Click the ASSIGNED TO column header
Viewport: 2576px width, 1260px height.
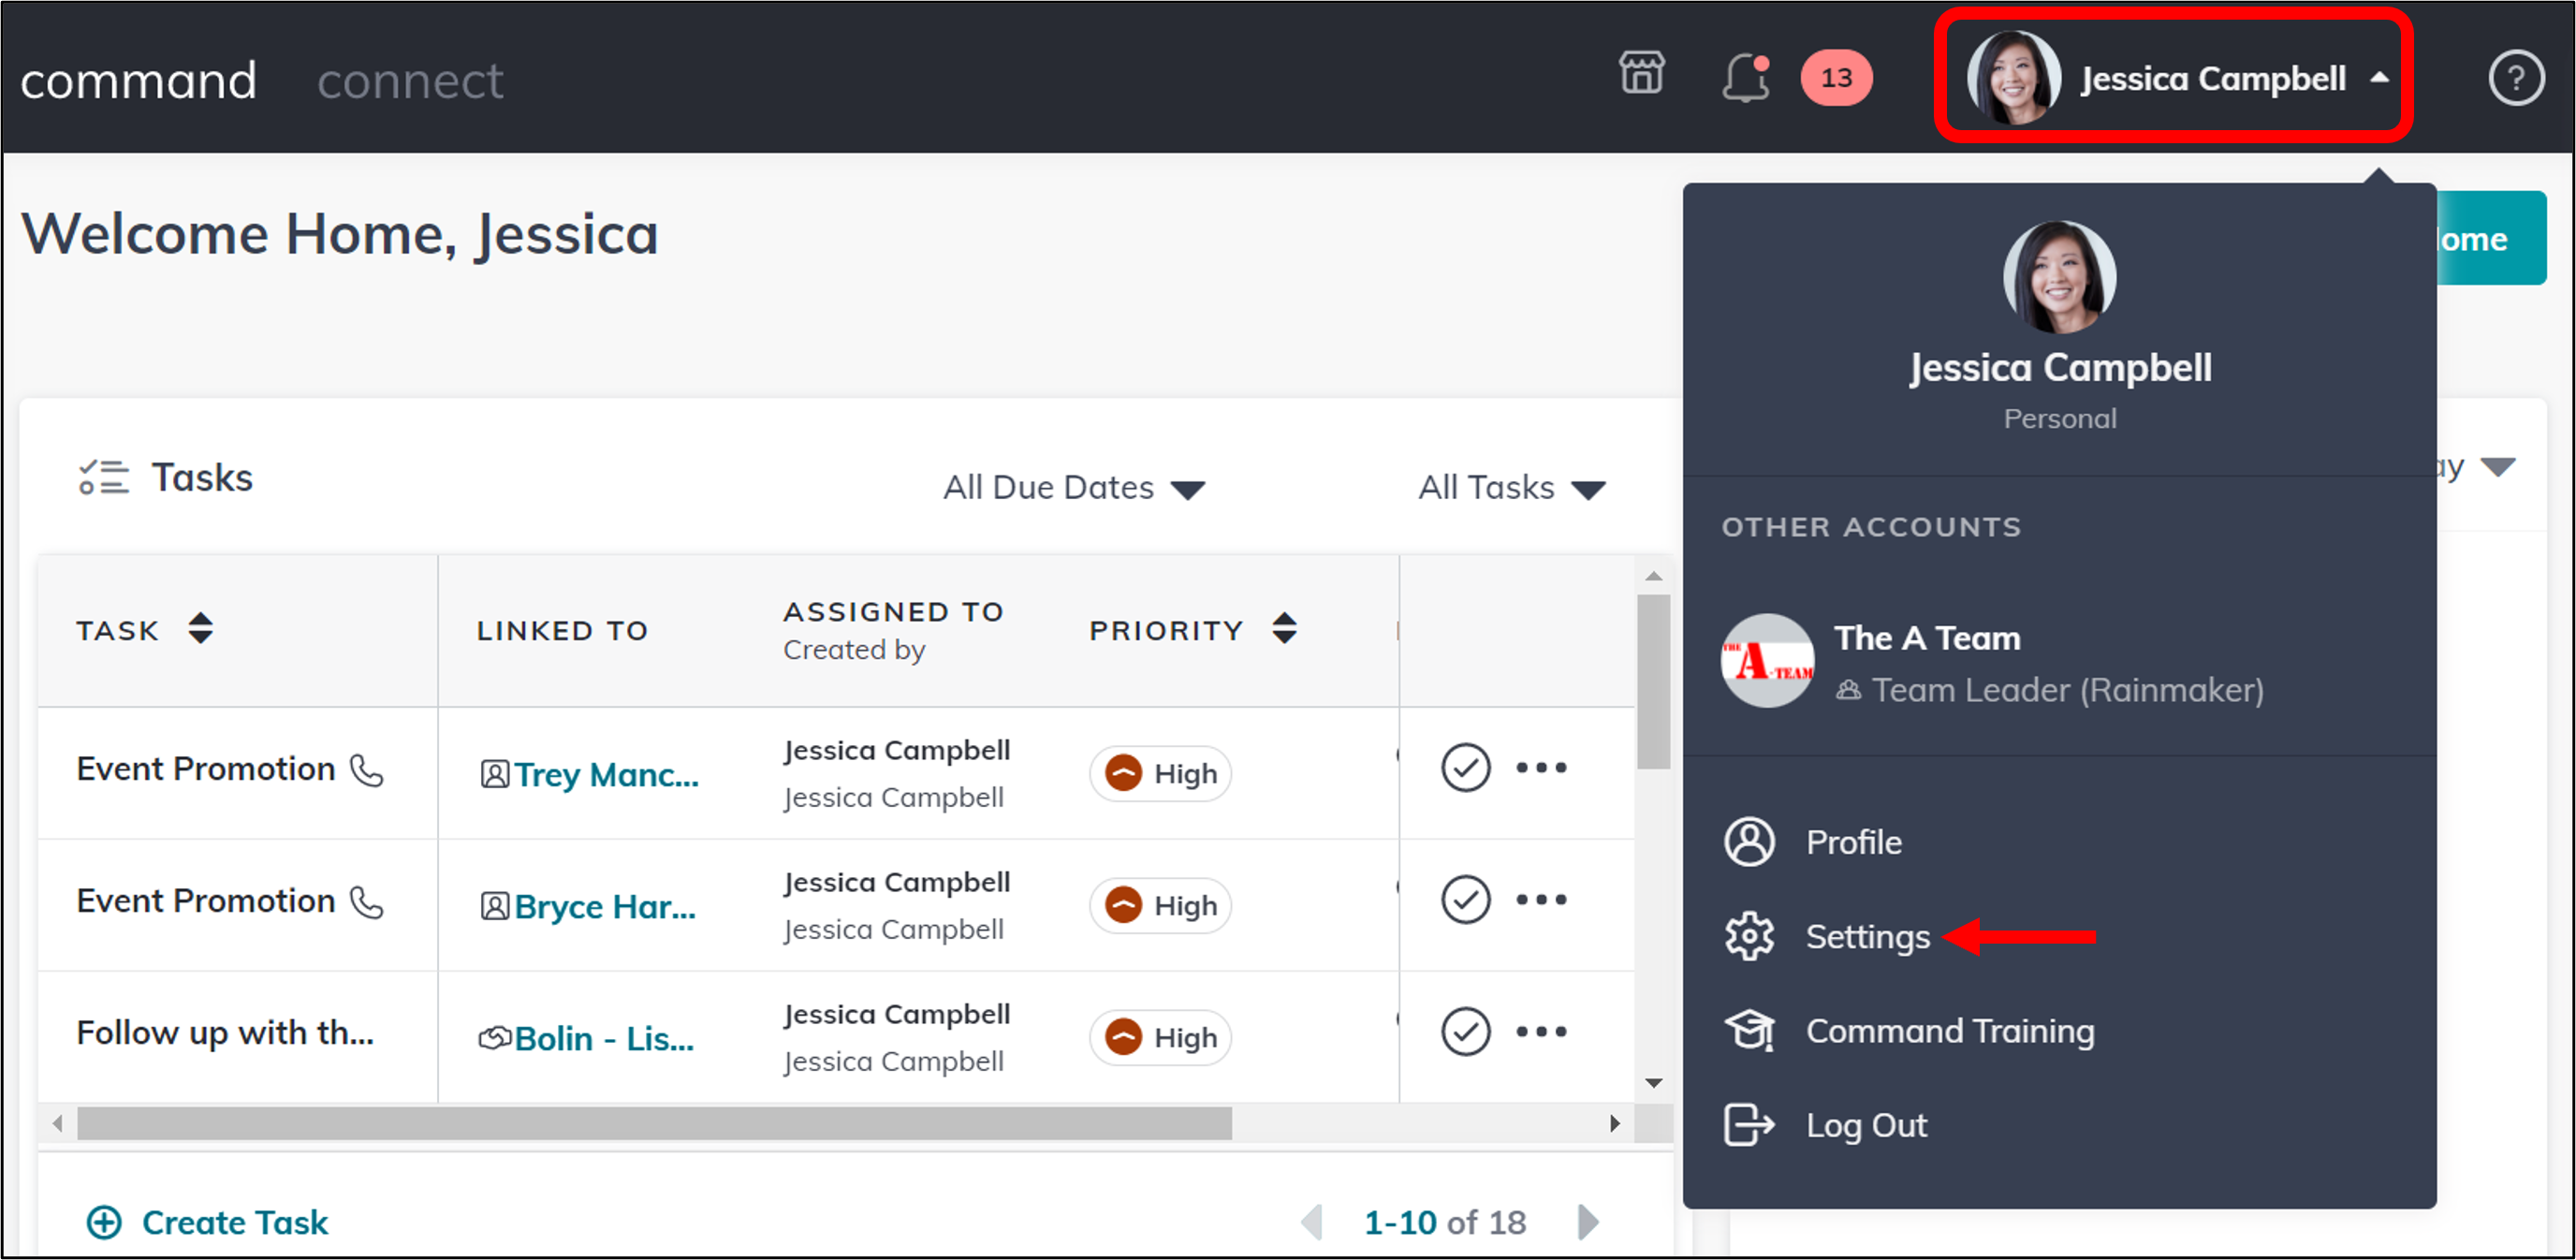click(893, 611)
